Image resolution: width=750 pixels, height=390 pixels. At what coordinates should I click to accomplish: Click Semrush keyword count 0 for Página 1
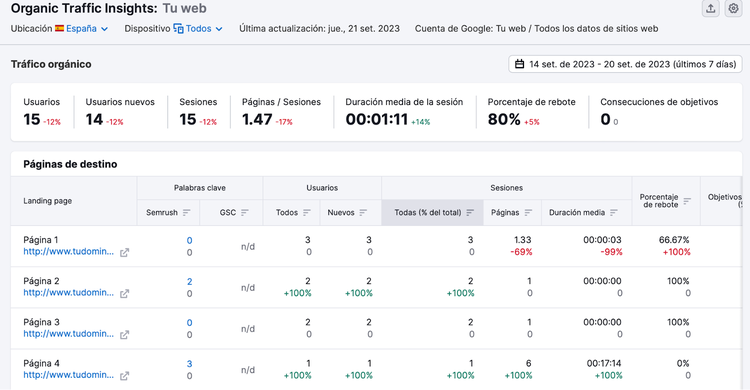(189, 241)
